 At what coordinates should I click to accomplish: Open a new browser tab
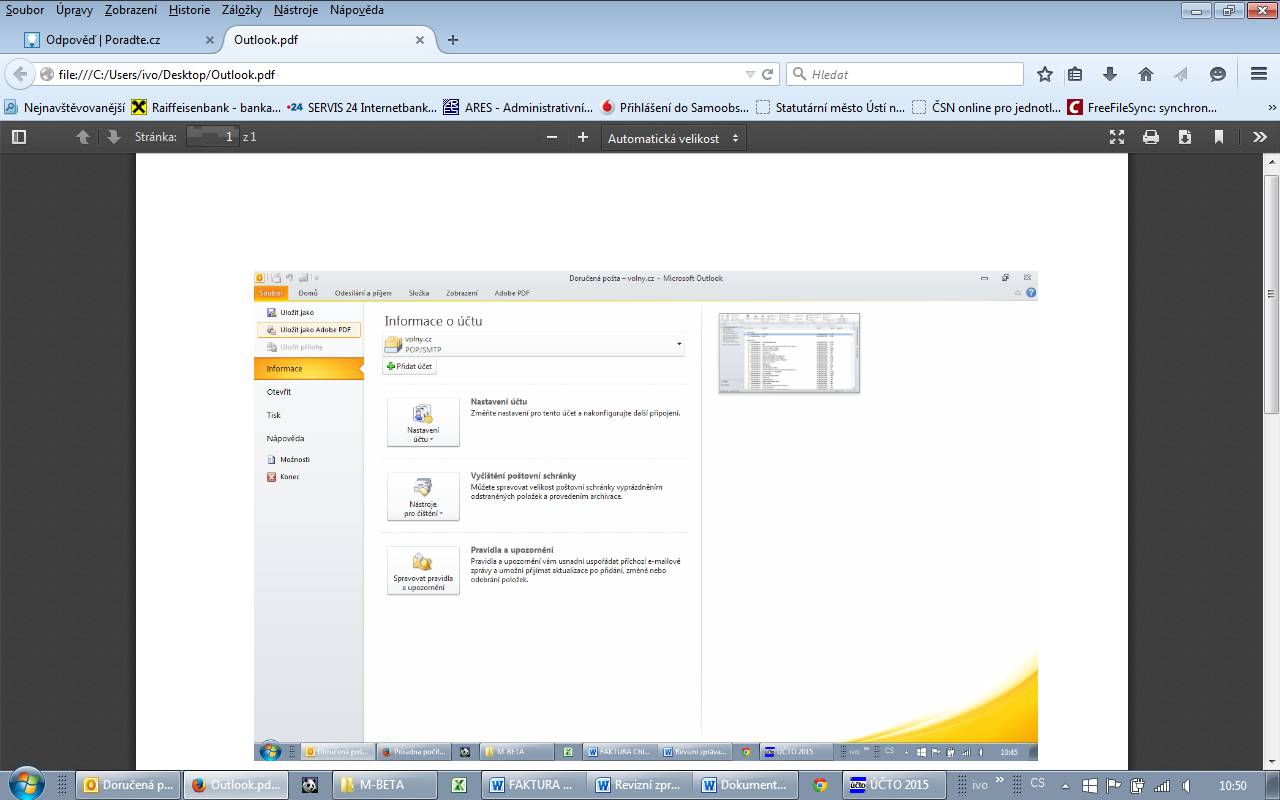tap(453, 40)
